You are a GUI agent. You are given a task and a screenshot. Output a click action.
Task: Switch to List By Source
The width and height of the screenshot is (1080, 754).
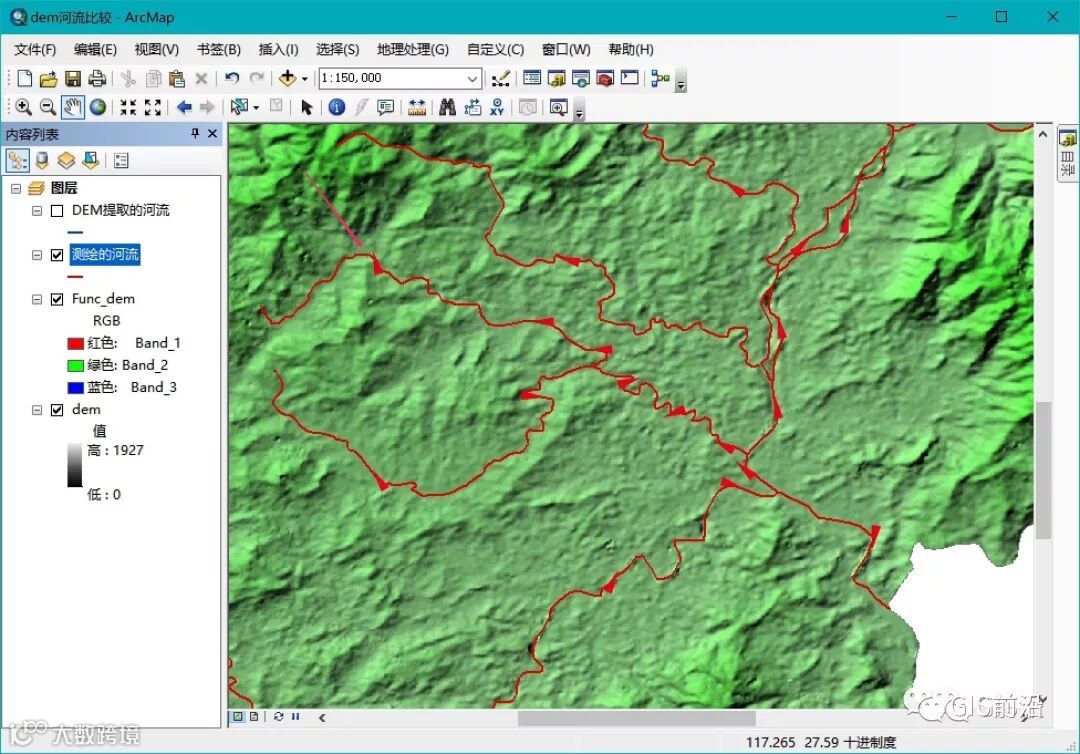point(42,160)
